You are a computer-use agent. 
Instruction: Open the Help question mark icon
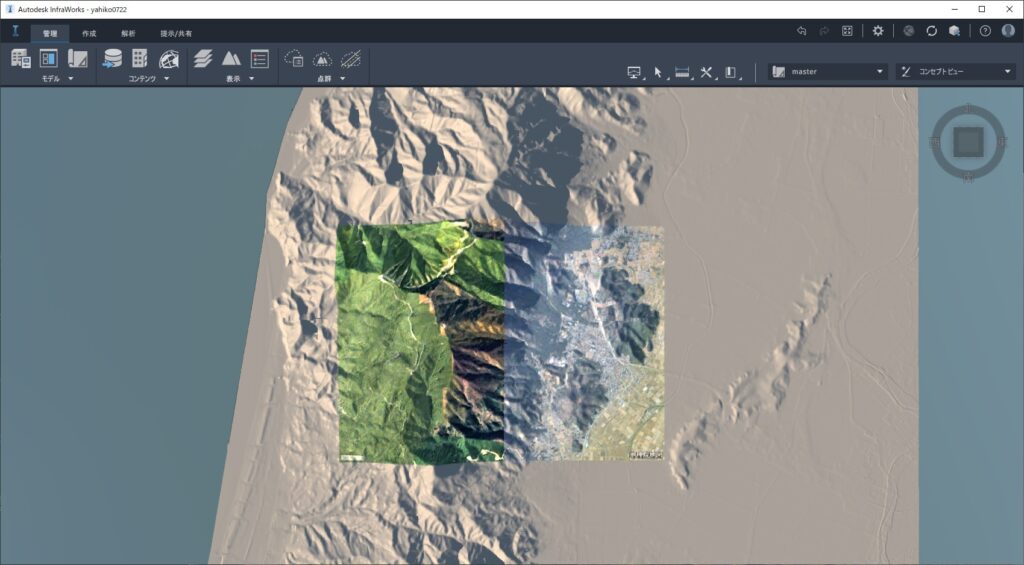(x=985, y=31)
